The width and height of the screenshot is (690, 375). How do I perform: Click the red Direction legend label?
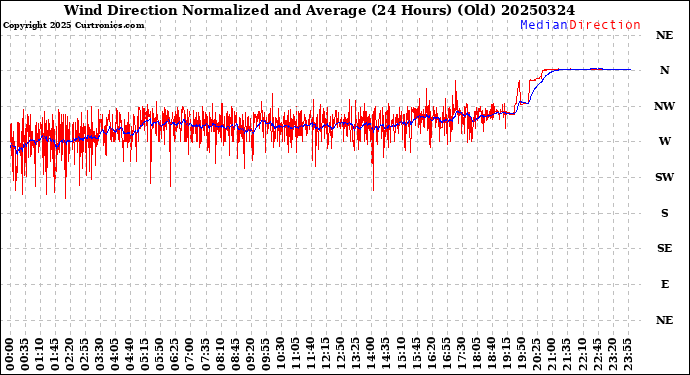[x=605, y=25]
